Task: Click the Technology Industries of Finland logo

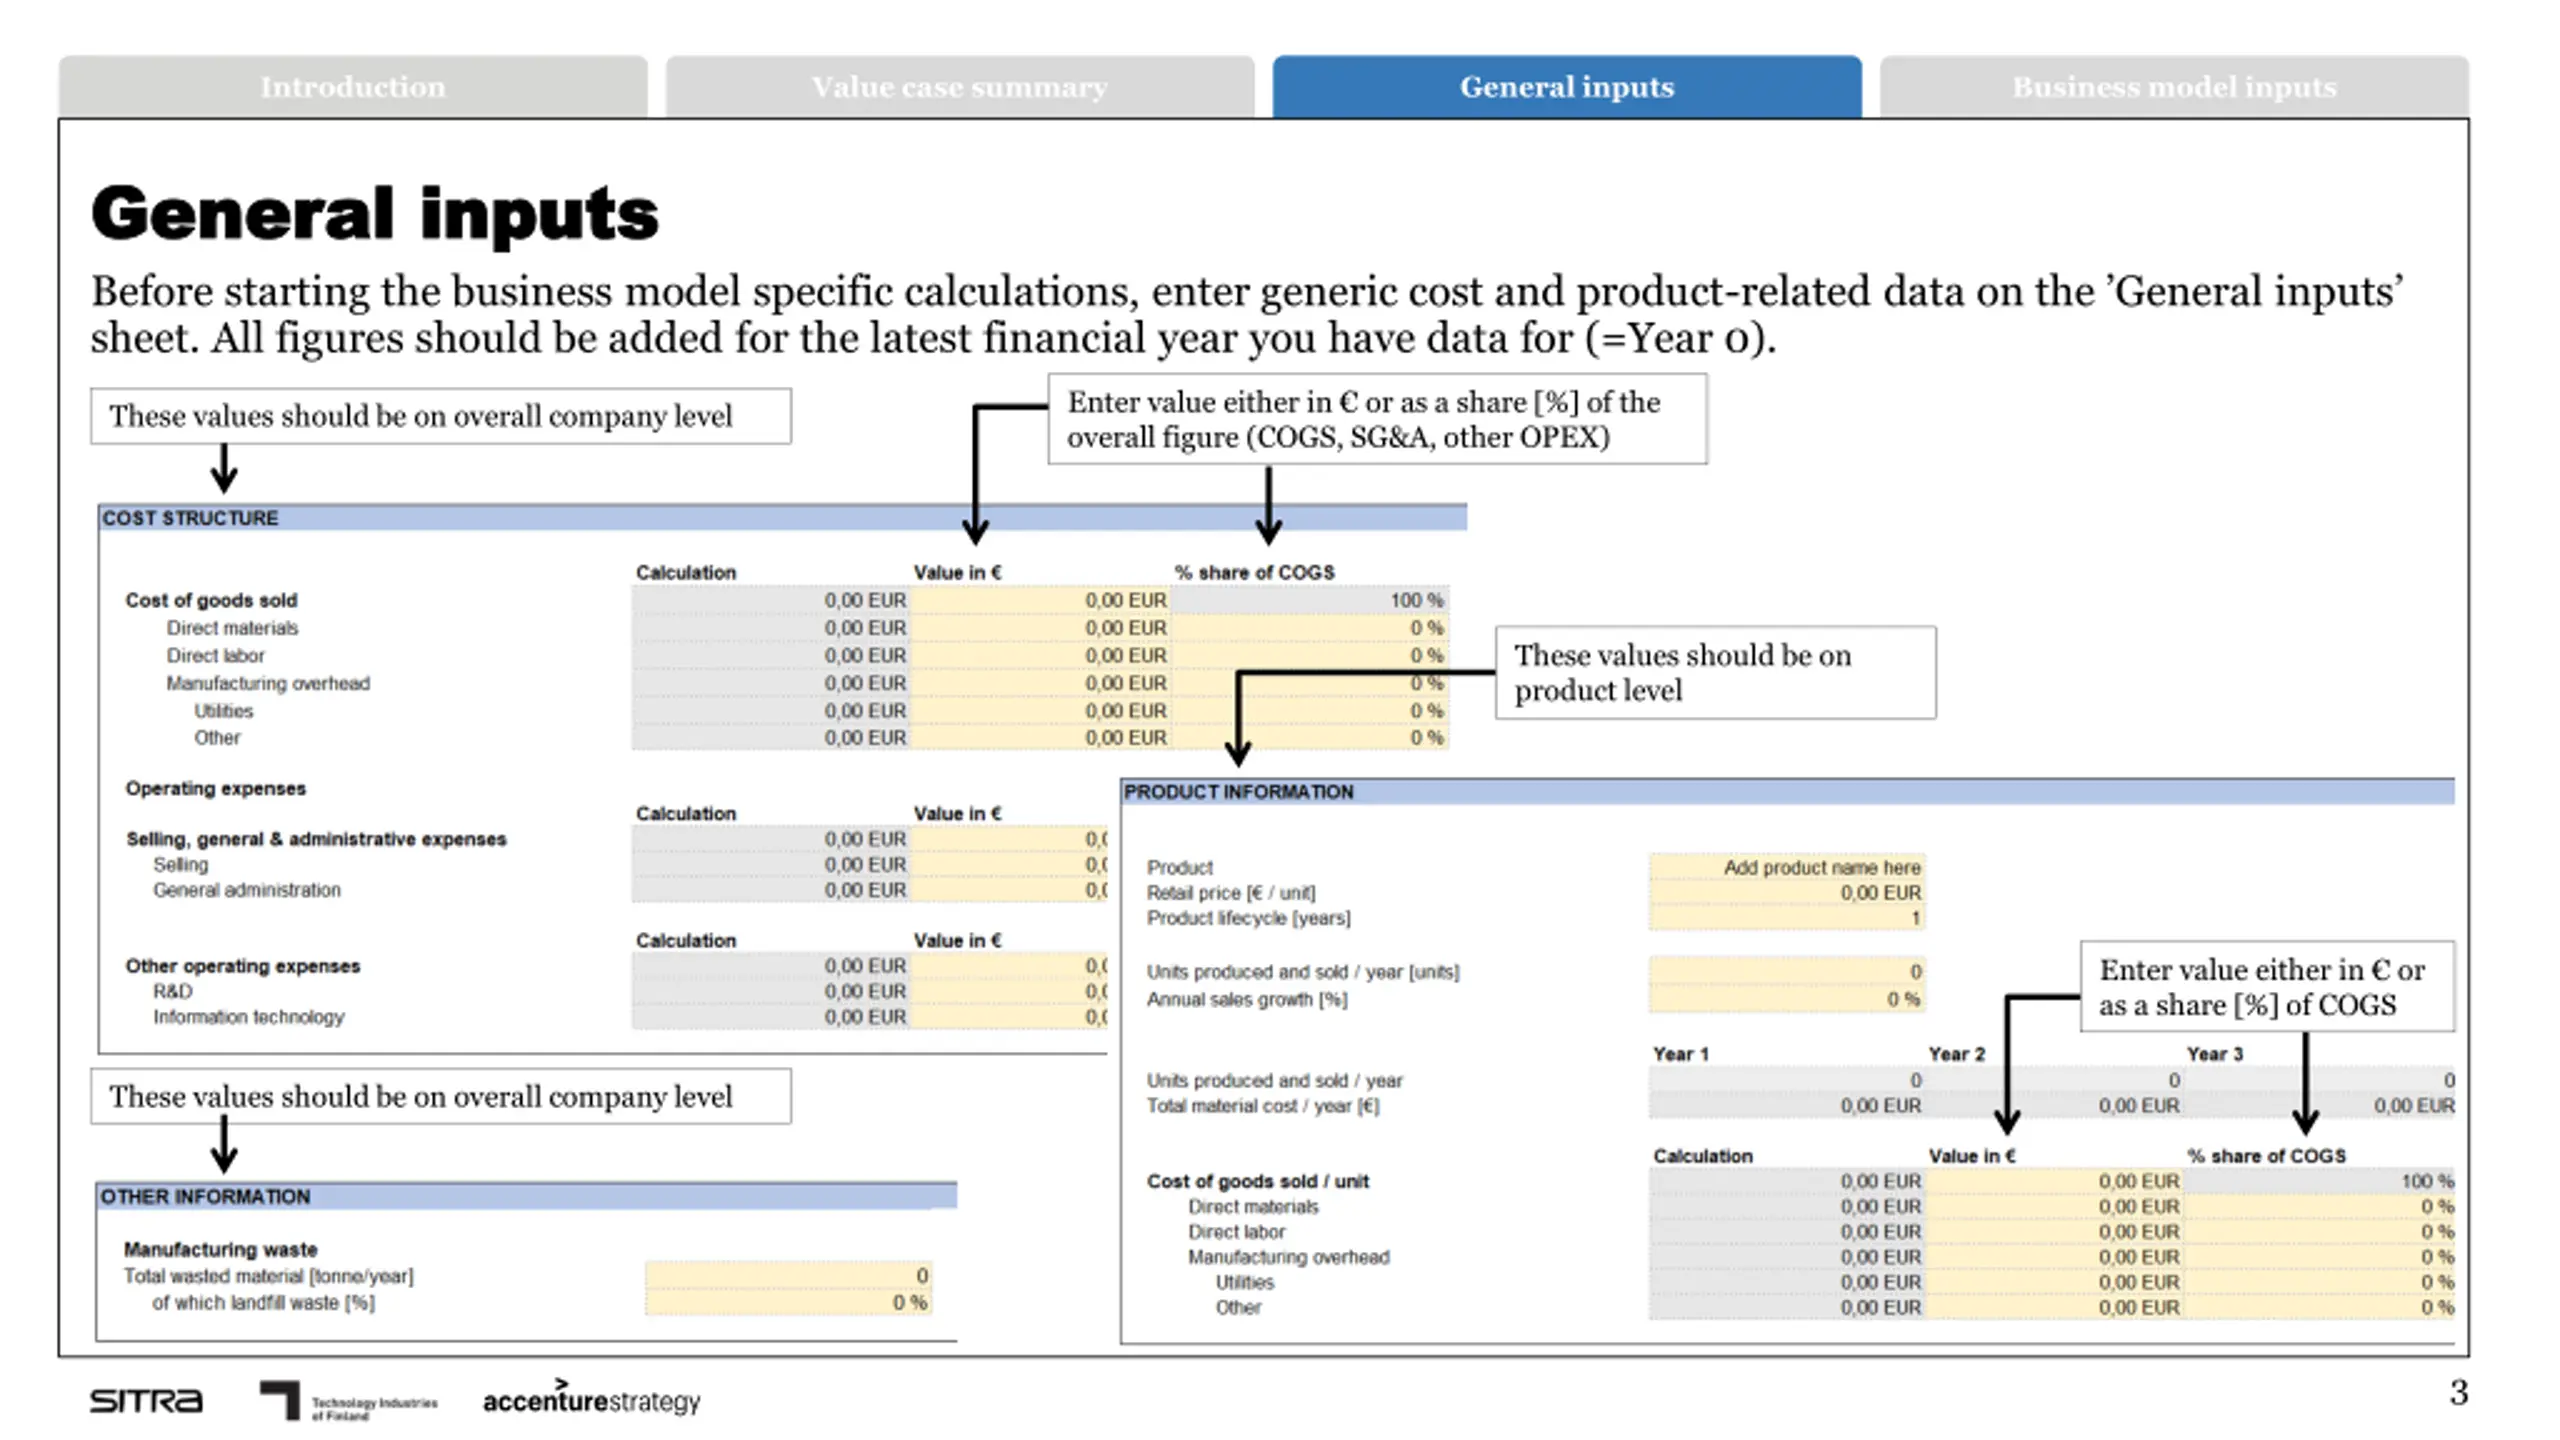Action: point(348,1401)
